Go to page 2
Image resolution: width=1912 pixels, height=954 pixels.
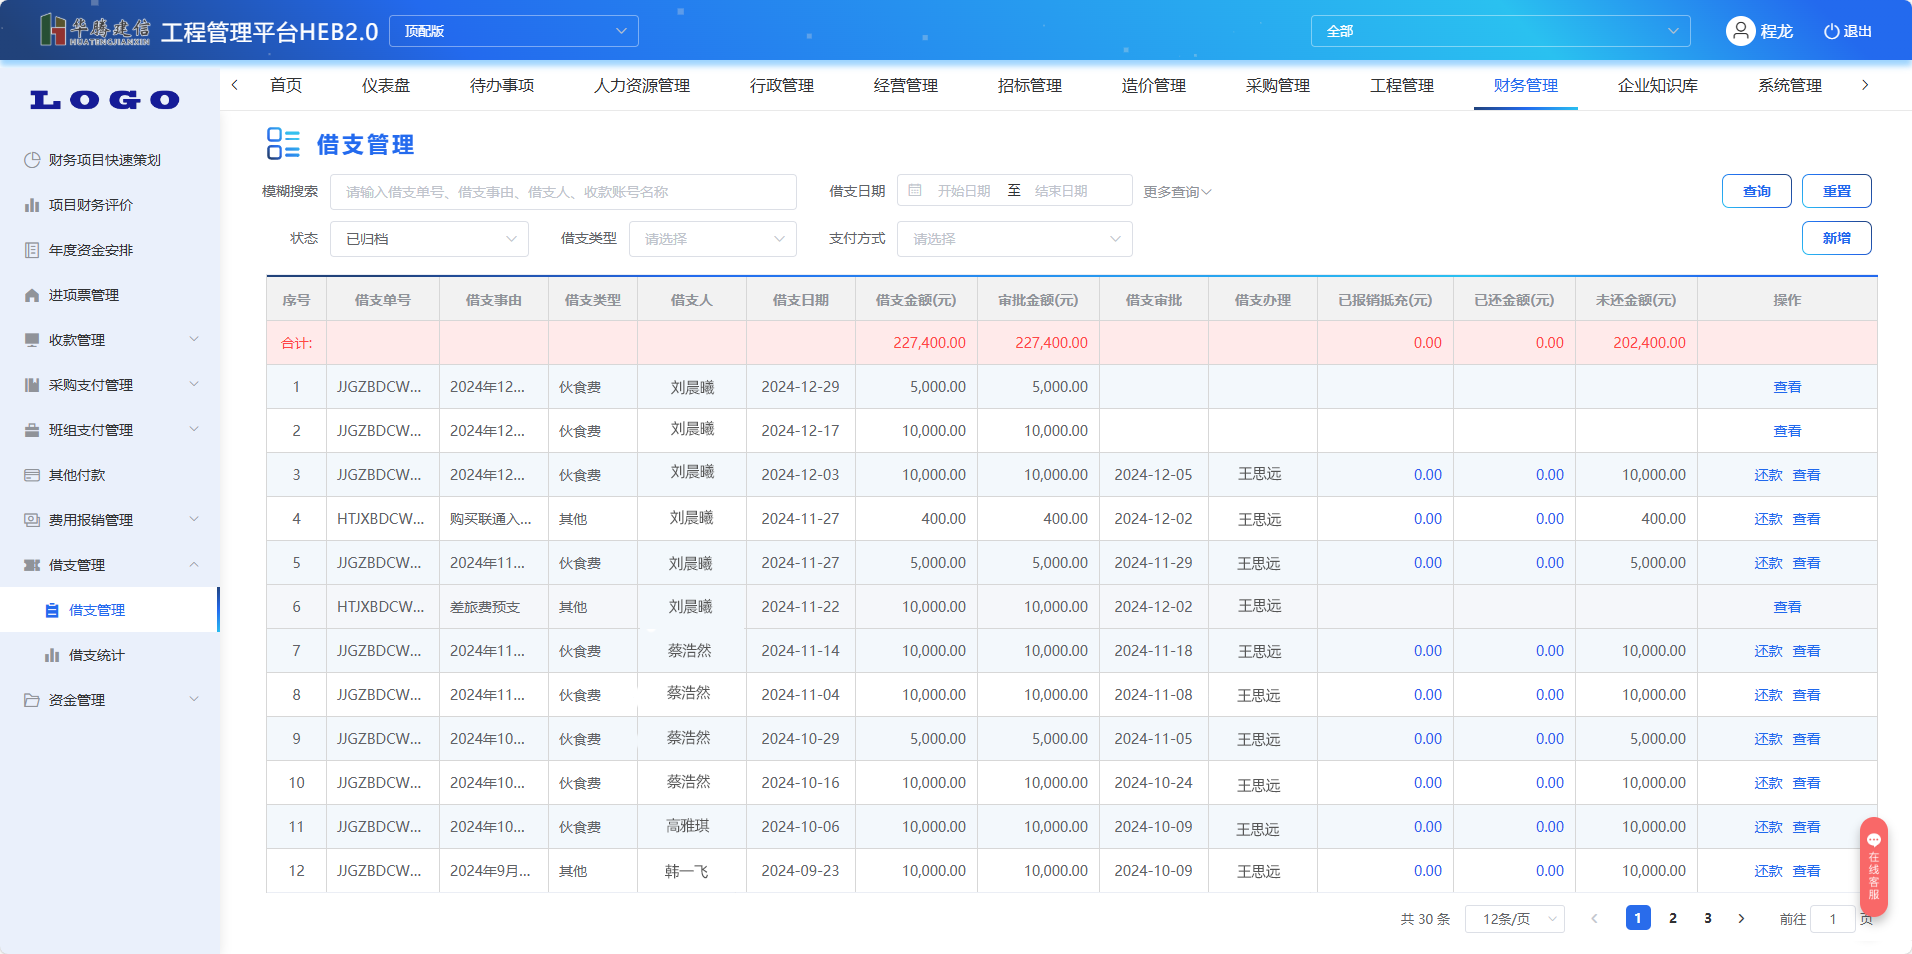click(1673, 918)
